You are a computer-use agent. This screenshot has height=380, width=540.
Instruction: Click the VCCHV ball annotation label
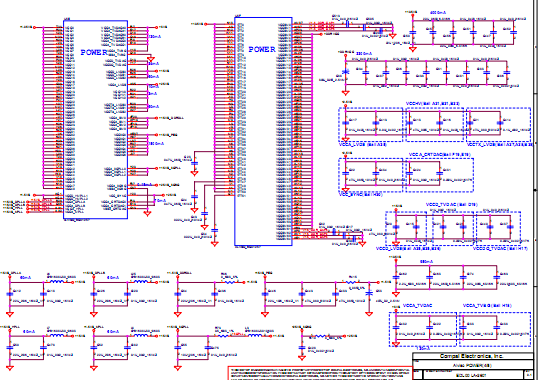433,104
